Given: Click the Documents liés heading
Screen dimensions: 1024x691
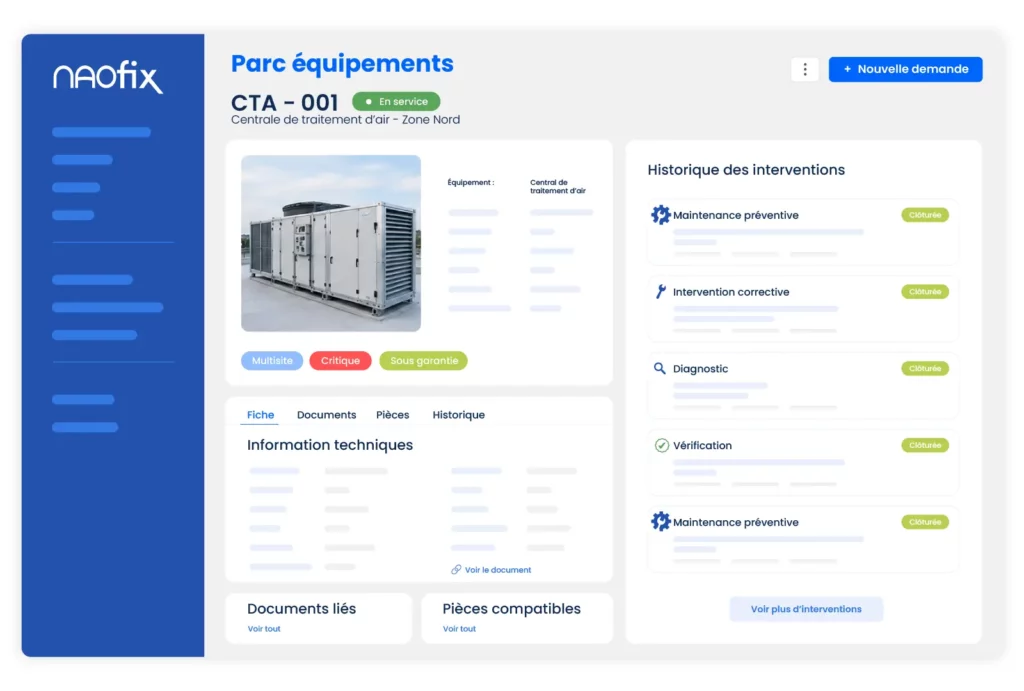Looking at the screenshot, I should 301,609.
